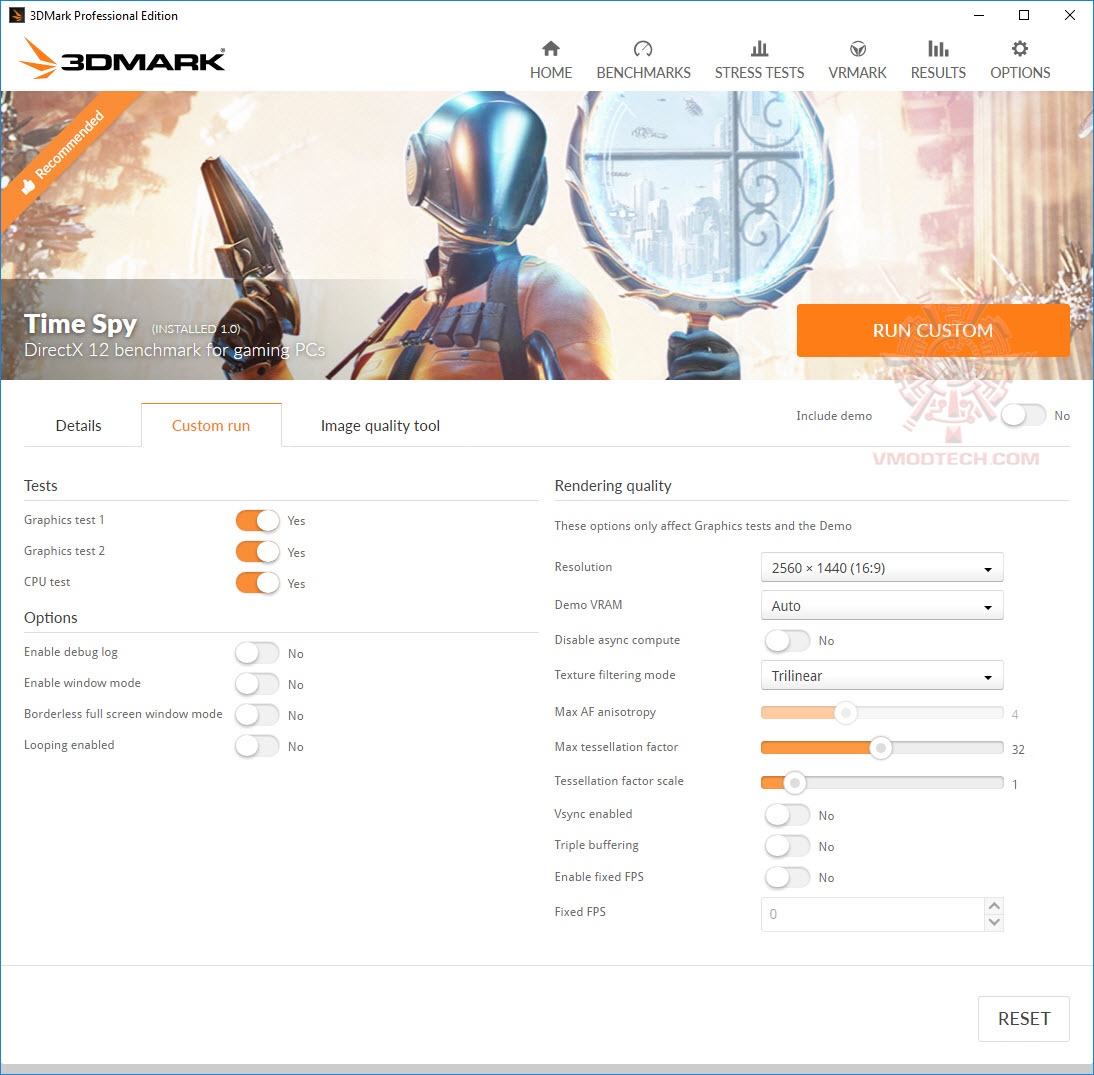Enable the Looping enabled switch

[x=257, y=746]
